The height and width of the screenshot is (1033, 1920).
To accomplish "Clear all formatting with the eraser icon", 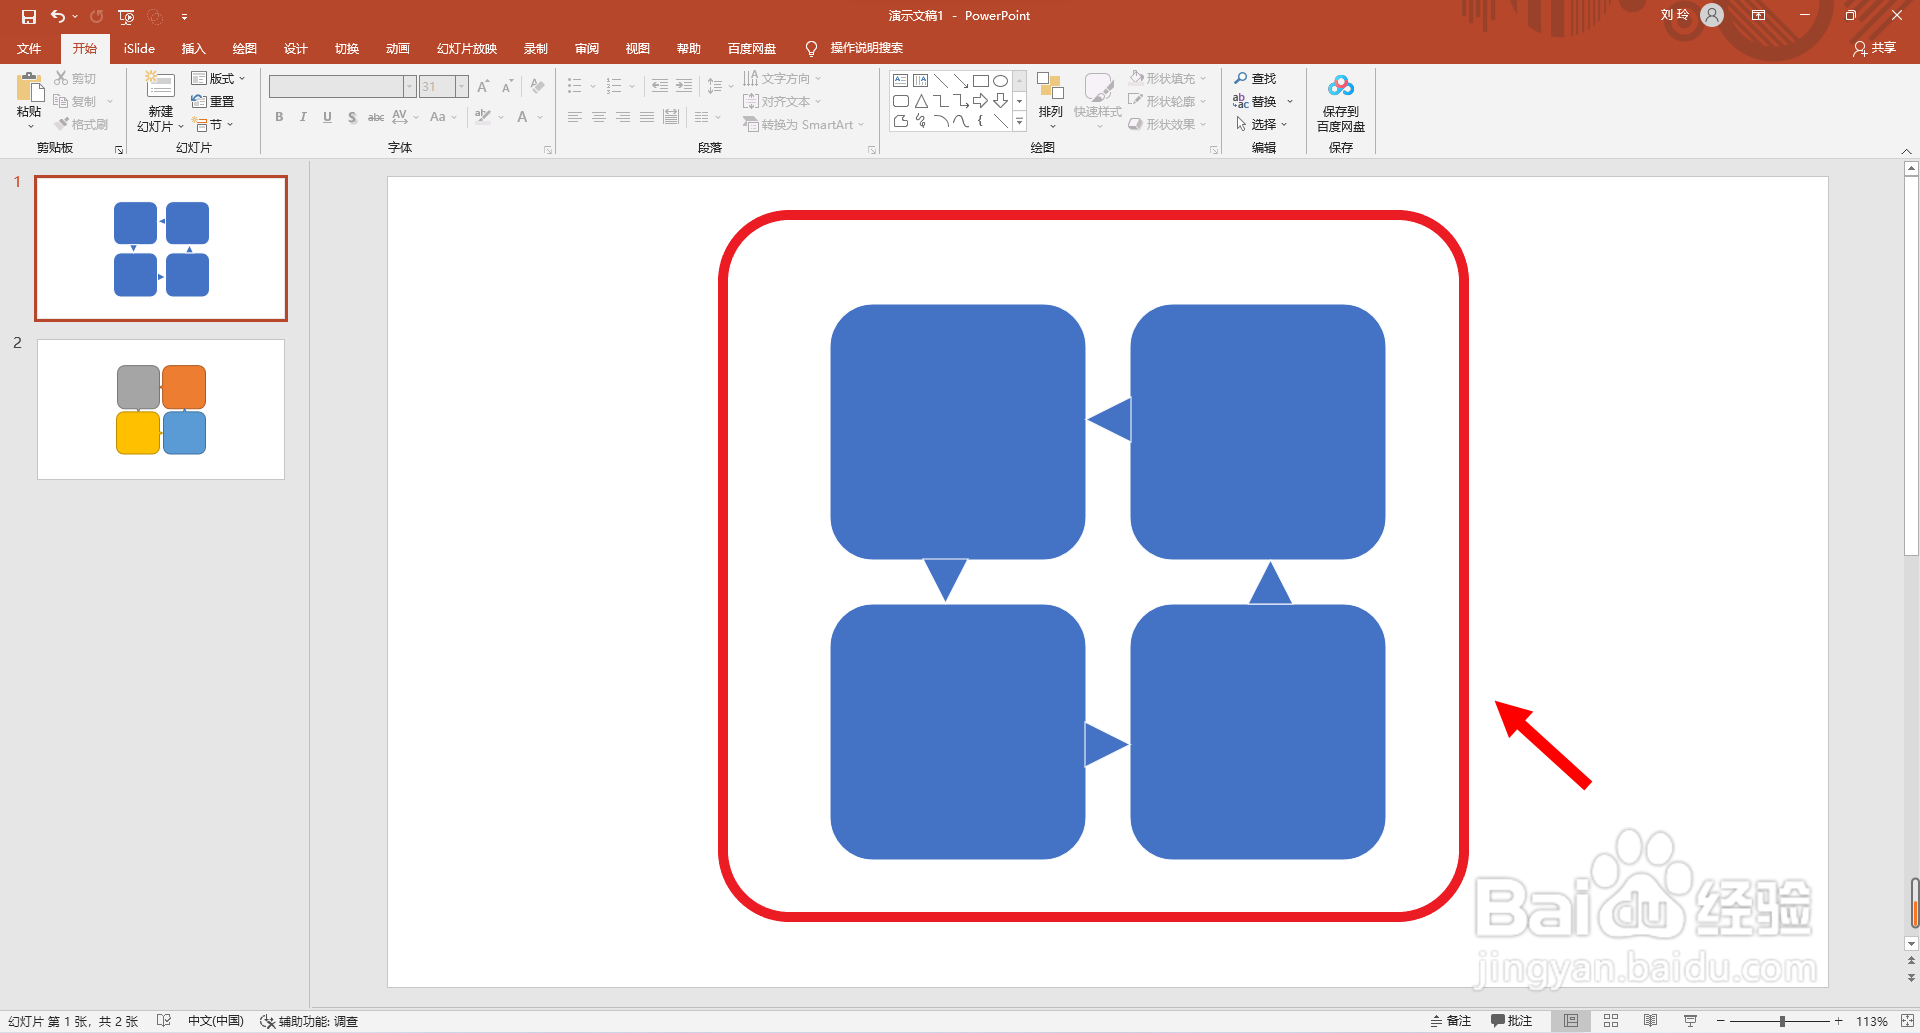I will pyautogui.click(x=538, y=87).
